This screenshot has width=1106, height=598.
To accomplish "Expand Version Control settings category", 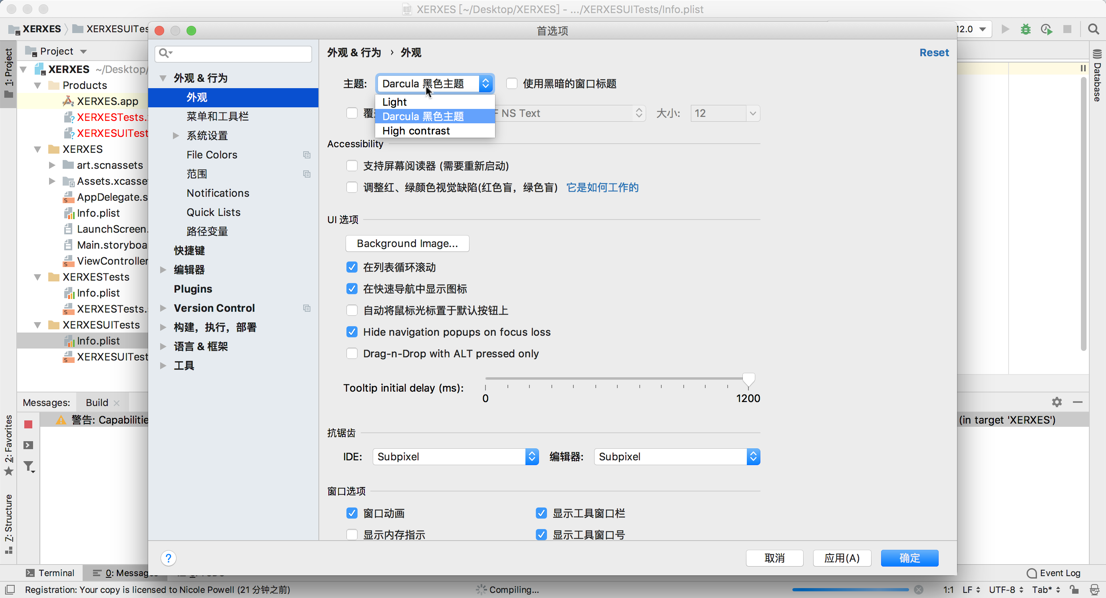I will [163, 308].
